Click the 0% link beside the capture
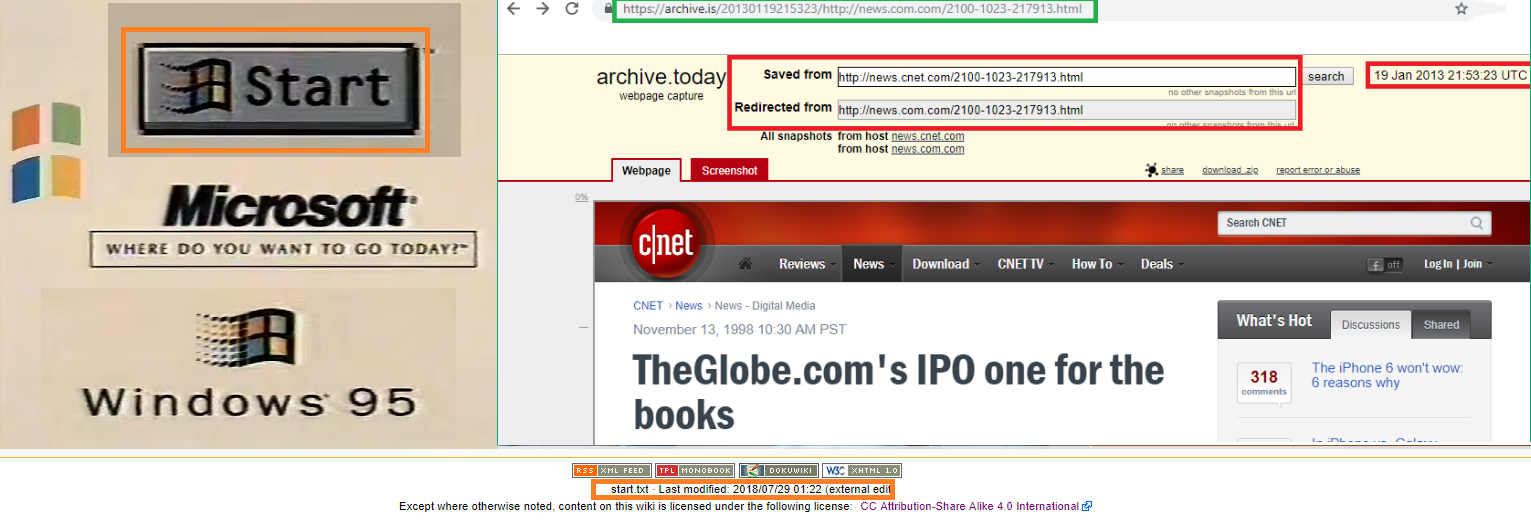This screenshot has height=527, width=1531. point(581,197)
